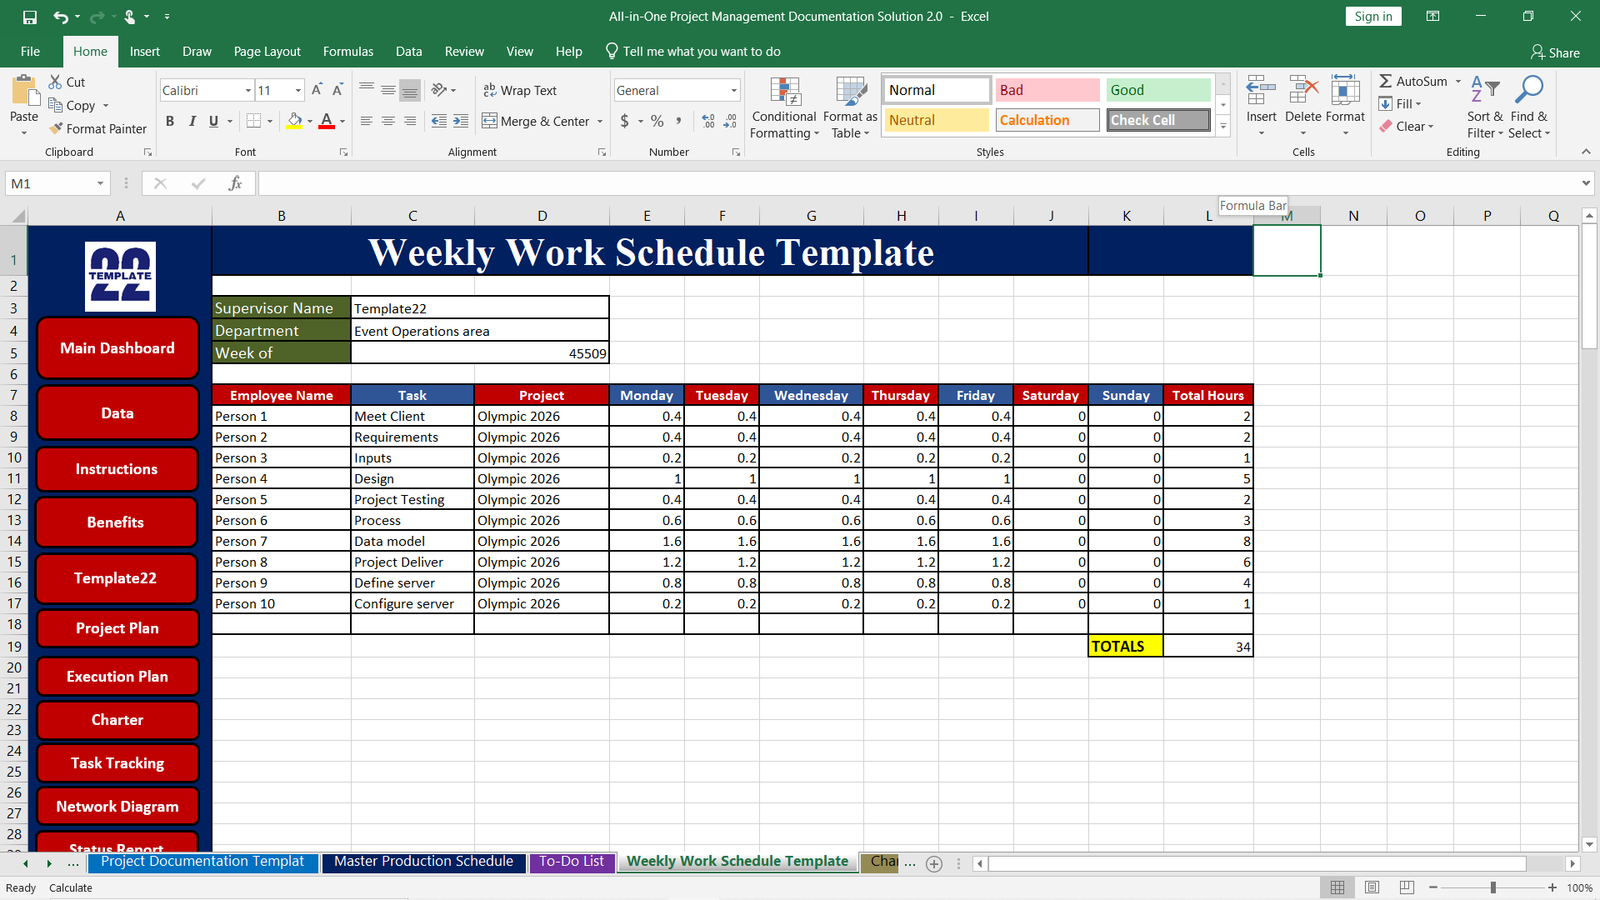1600x900 pixels.
Task: Toggle bold formatting
Action: [170, 121]
